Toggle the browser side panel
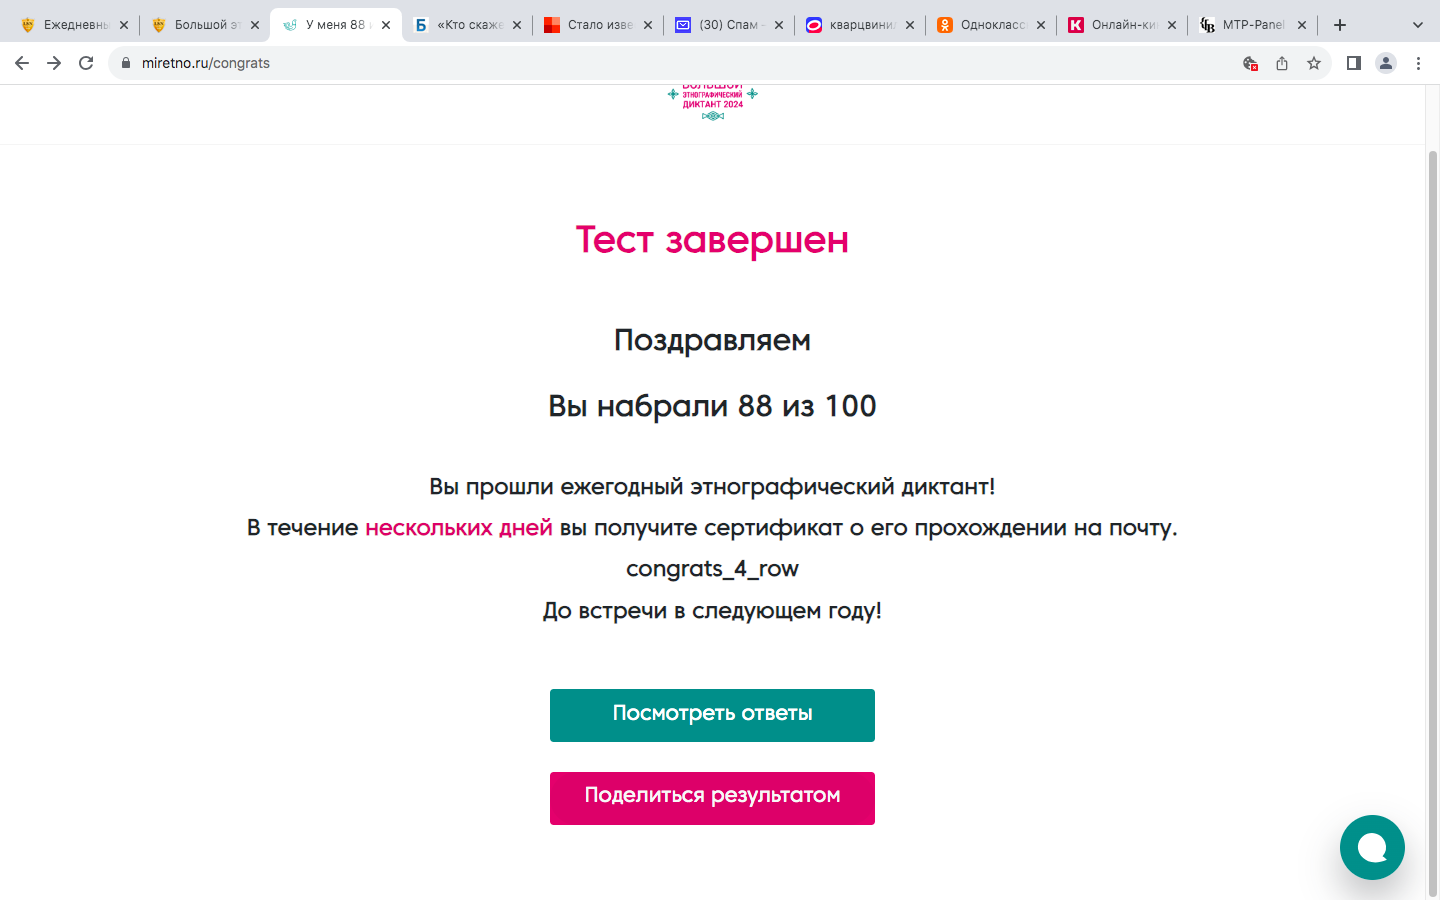The height and width of the screenshot is (900, 1440). pos(1354,63)
